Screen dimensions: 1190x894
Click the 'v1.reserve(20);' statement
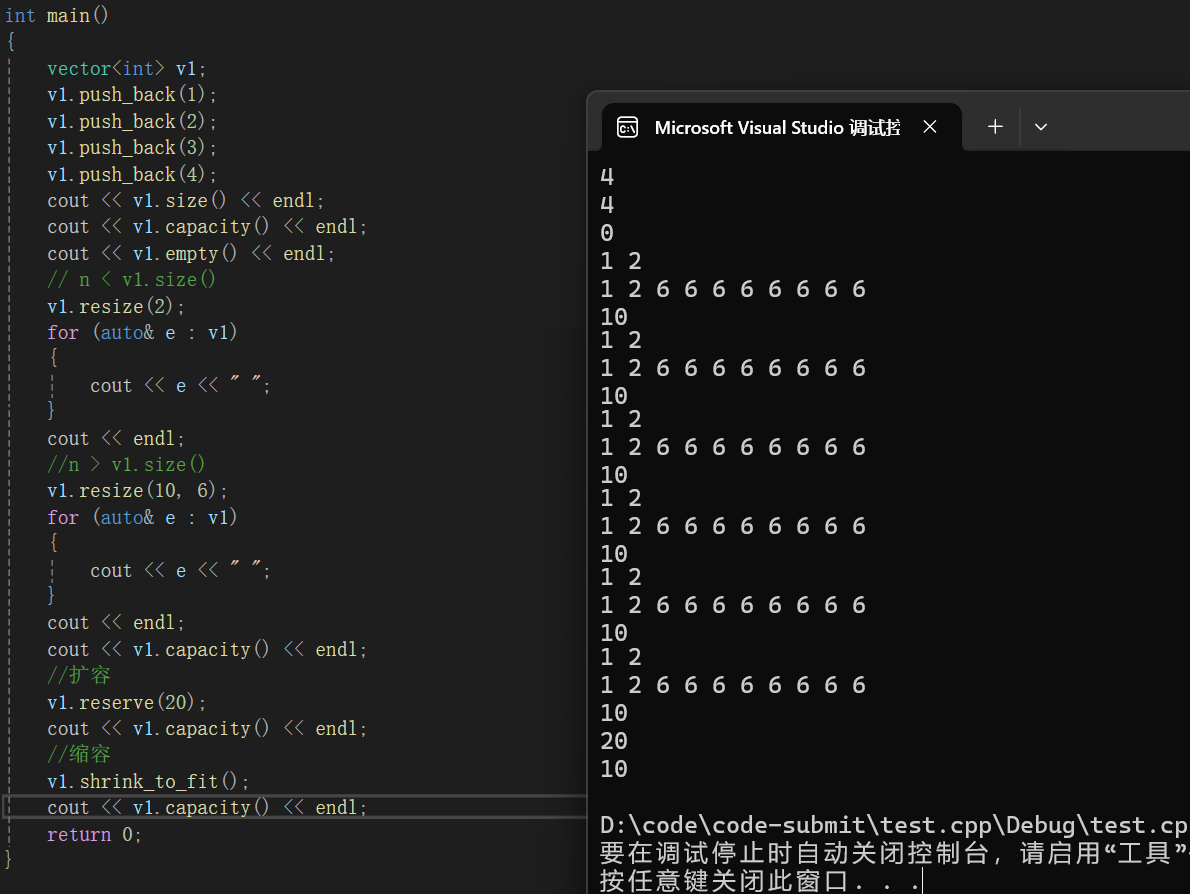pyautogui.click(x=126, y=702)
